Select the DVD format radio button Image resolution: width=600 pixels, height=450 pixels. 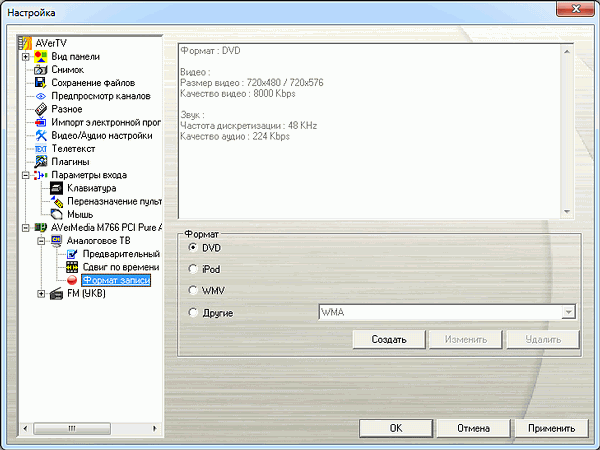click(x=193, y=248)
